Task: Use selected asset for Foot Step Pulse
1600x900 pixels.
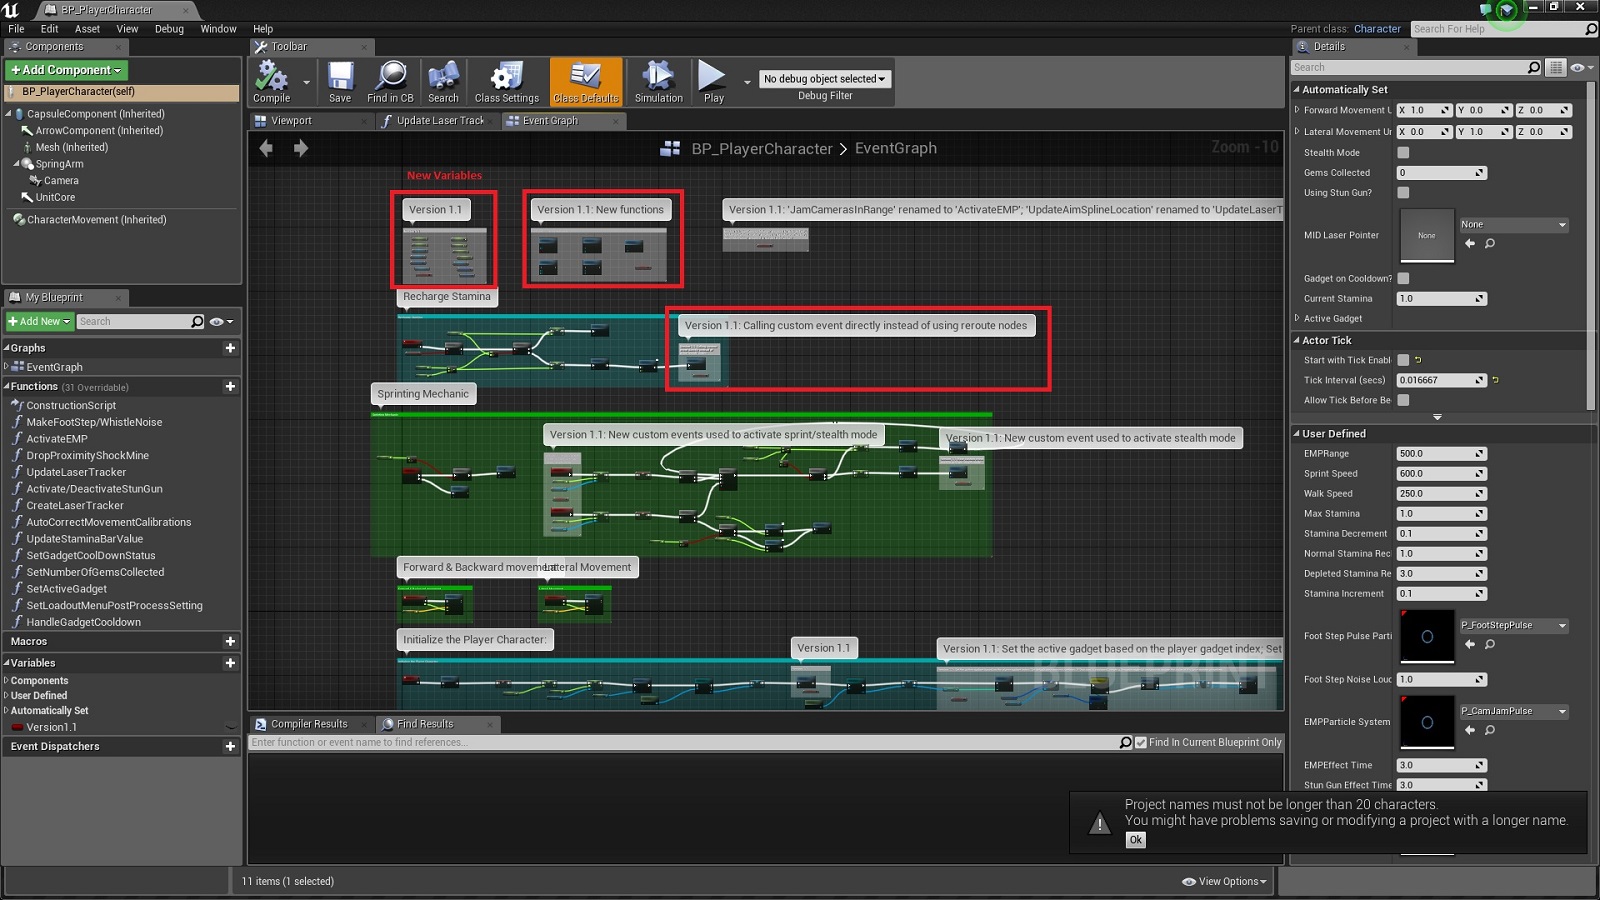Action: [1470, 645]
